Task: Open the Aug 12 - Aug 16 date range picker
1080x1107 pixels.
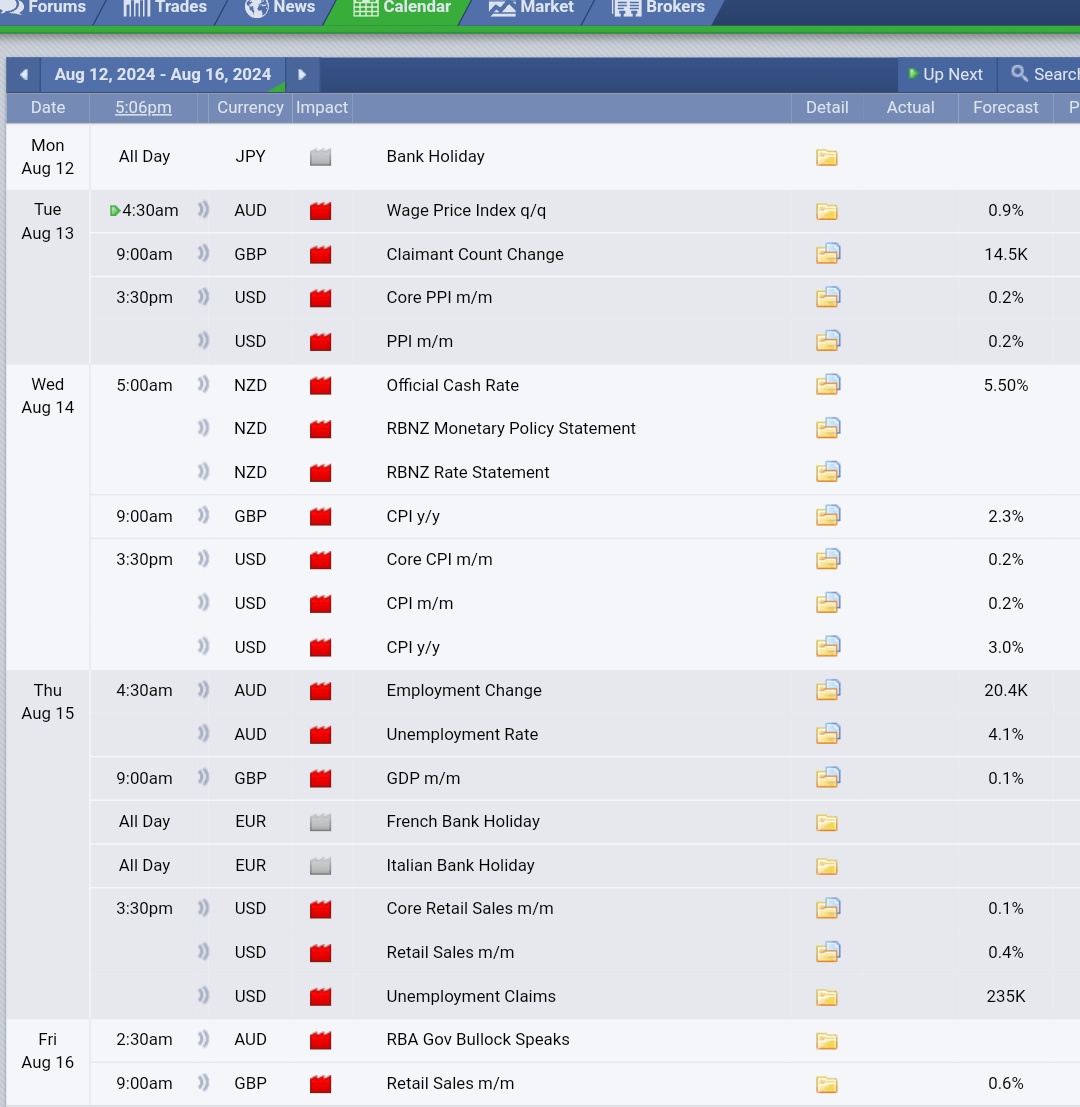Action: click(x=163, y=75)
